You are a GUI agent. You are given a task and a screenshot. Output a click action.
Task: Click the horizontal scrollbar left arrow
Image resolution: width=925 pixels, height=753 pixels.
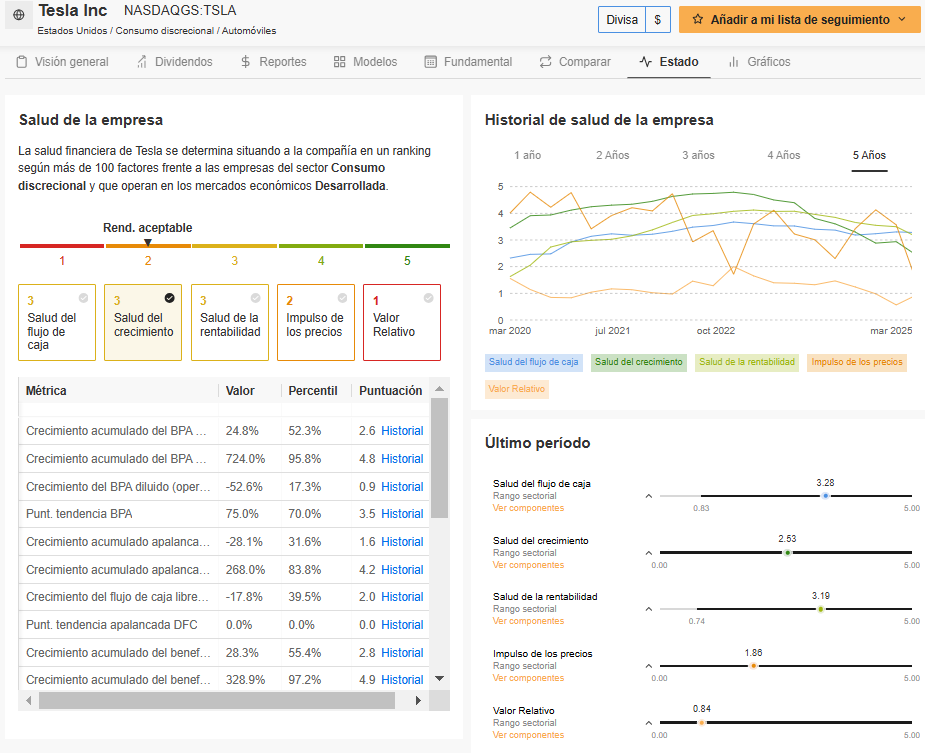click(x=29, y=700)
